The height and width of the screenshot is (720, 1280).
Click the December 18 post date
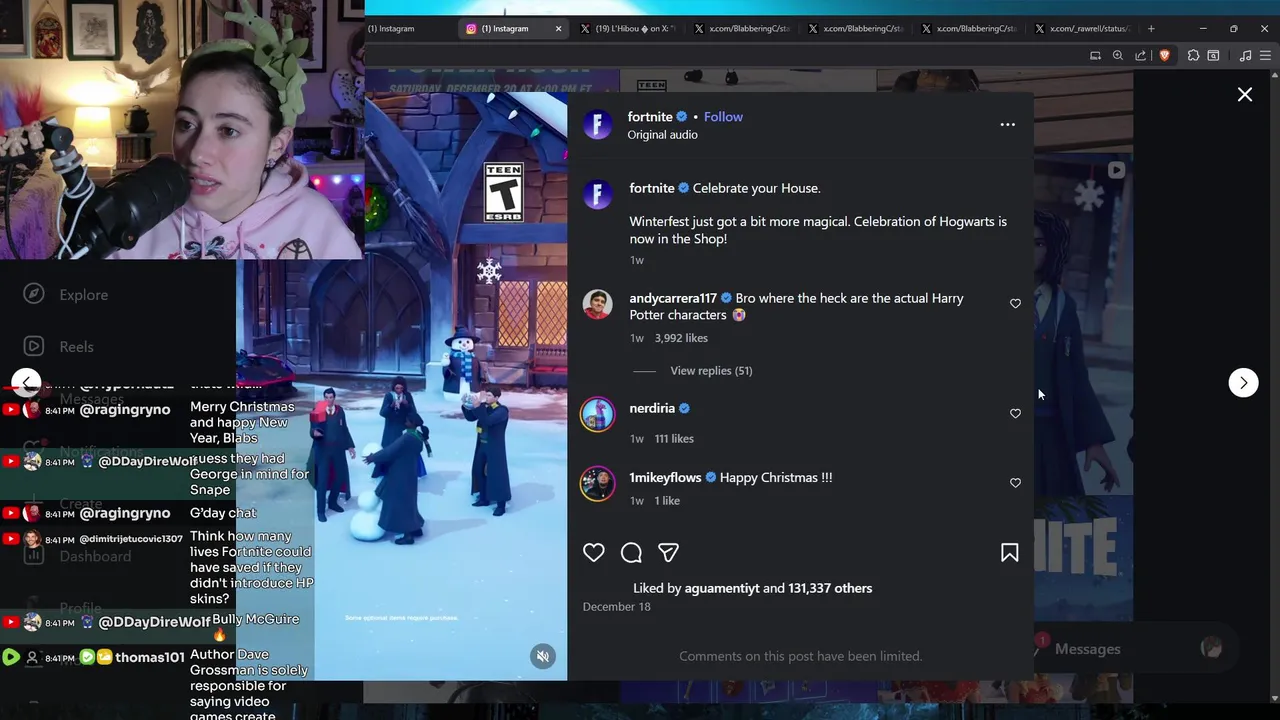tap(616, 607)
